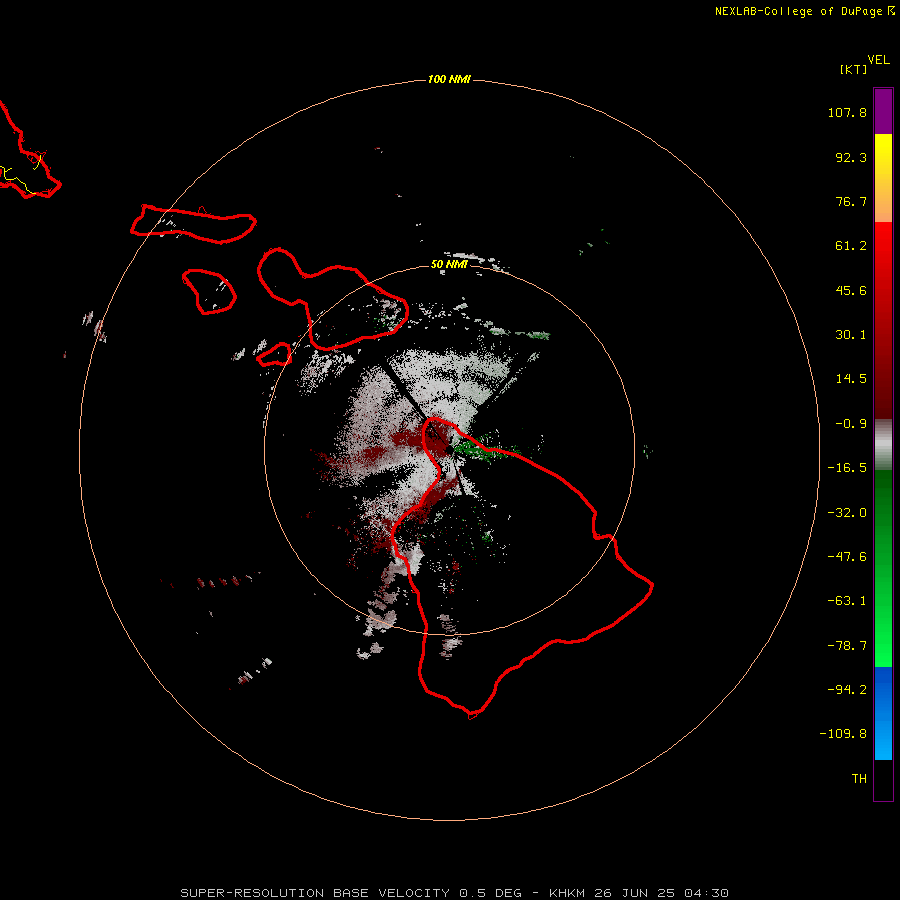Viewport: 900px width, 900px height.
Task: Click the 100 NMI range ring label
Action: pyautogui.click(x=449, y=79)
